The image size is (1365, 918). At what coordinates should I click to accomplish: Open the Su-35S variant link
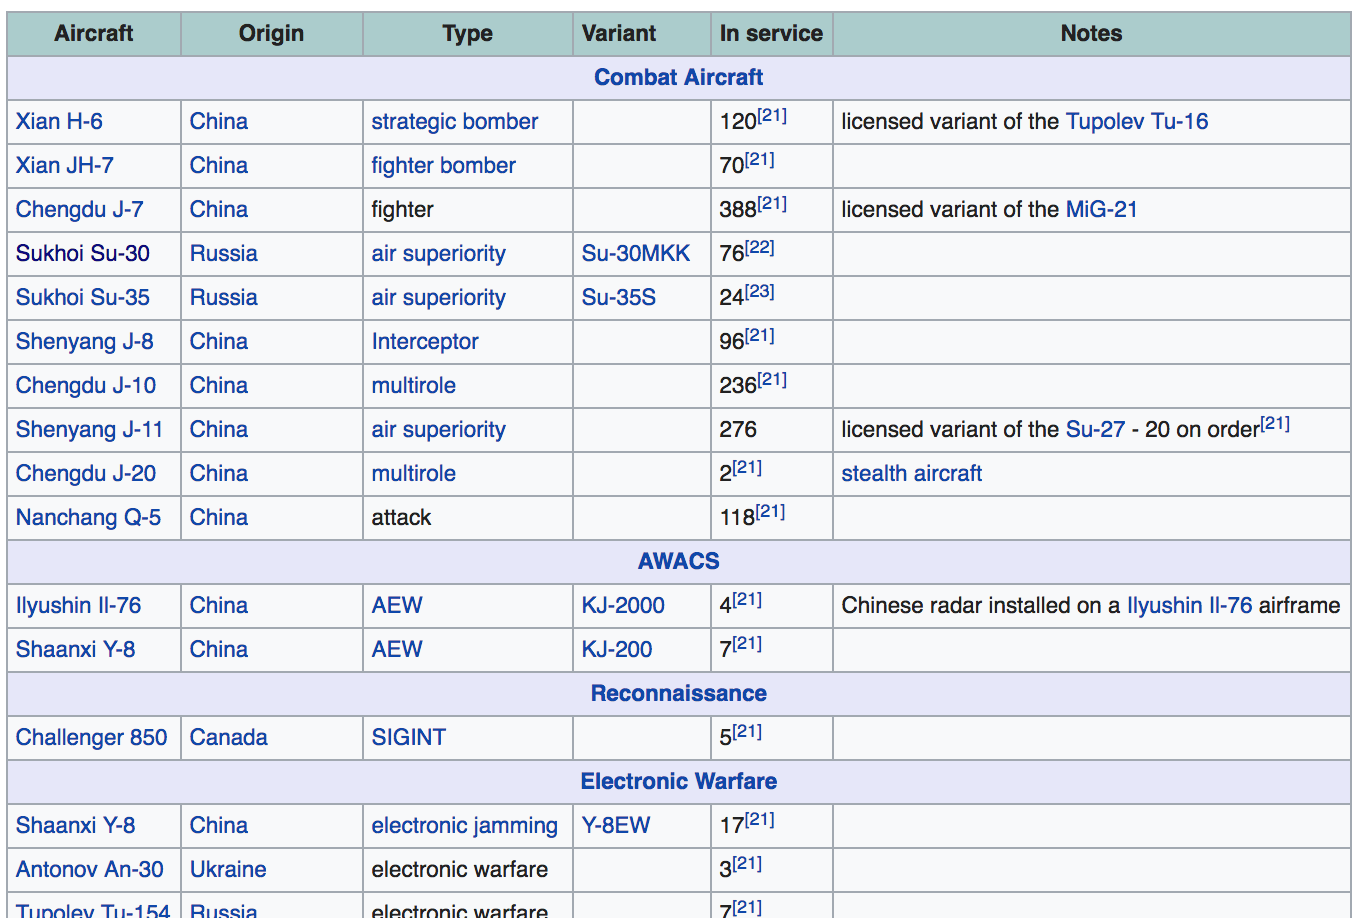618,298
